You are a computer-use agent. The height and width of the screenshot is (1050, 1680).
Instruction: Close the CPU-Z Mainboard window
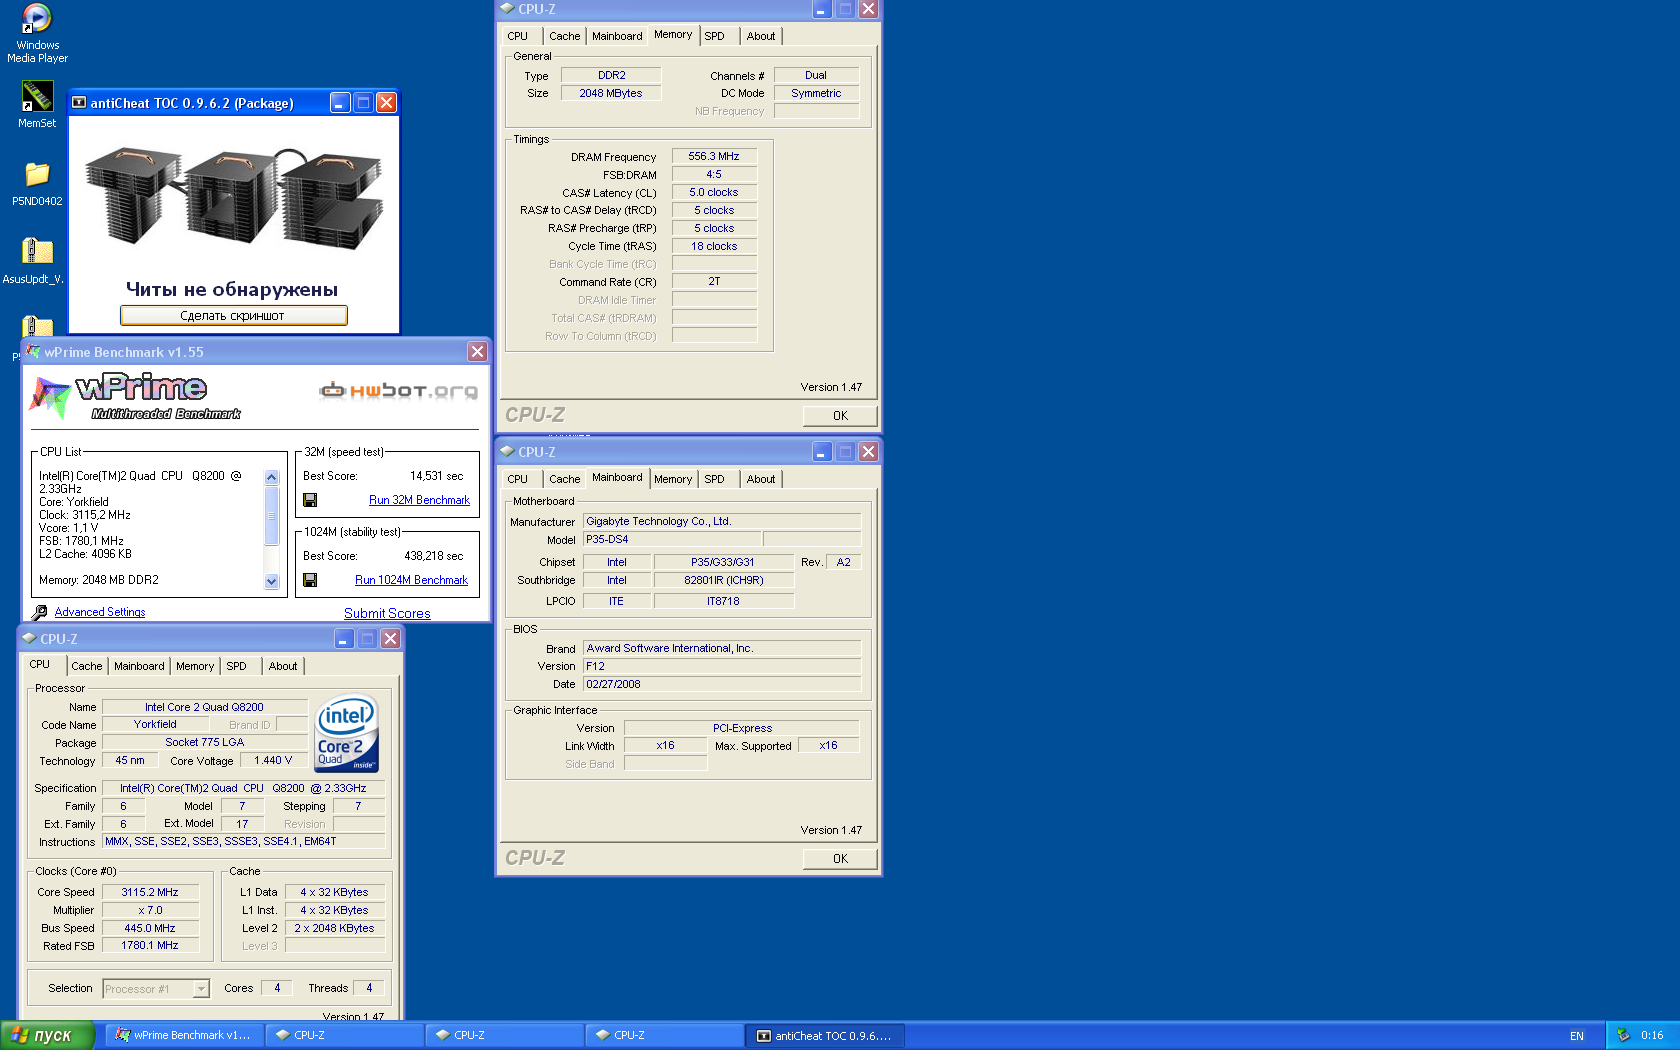tap(868, 452)
